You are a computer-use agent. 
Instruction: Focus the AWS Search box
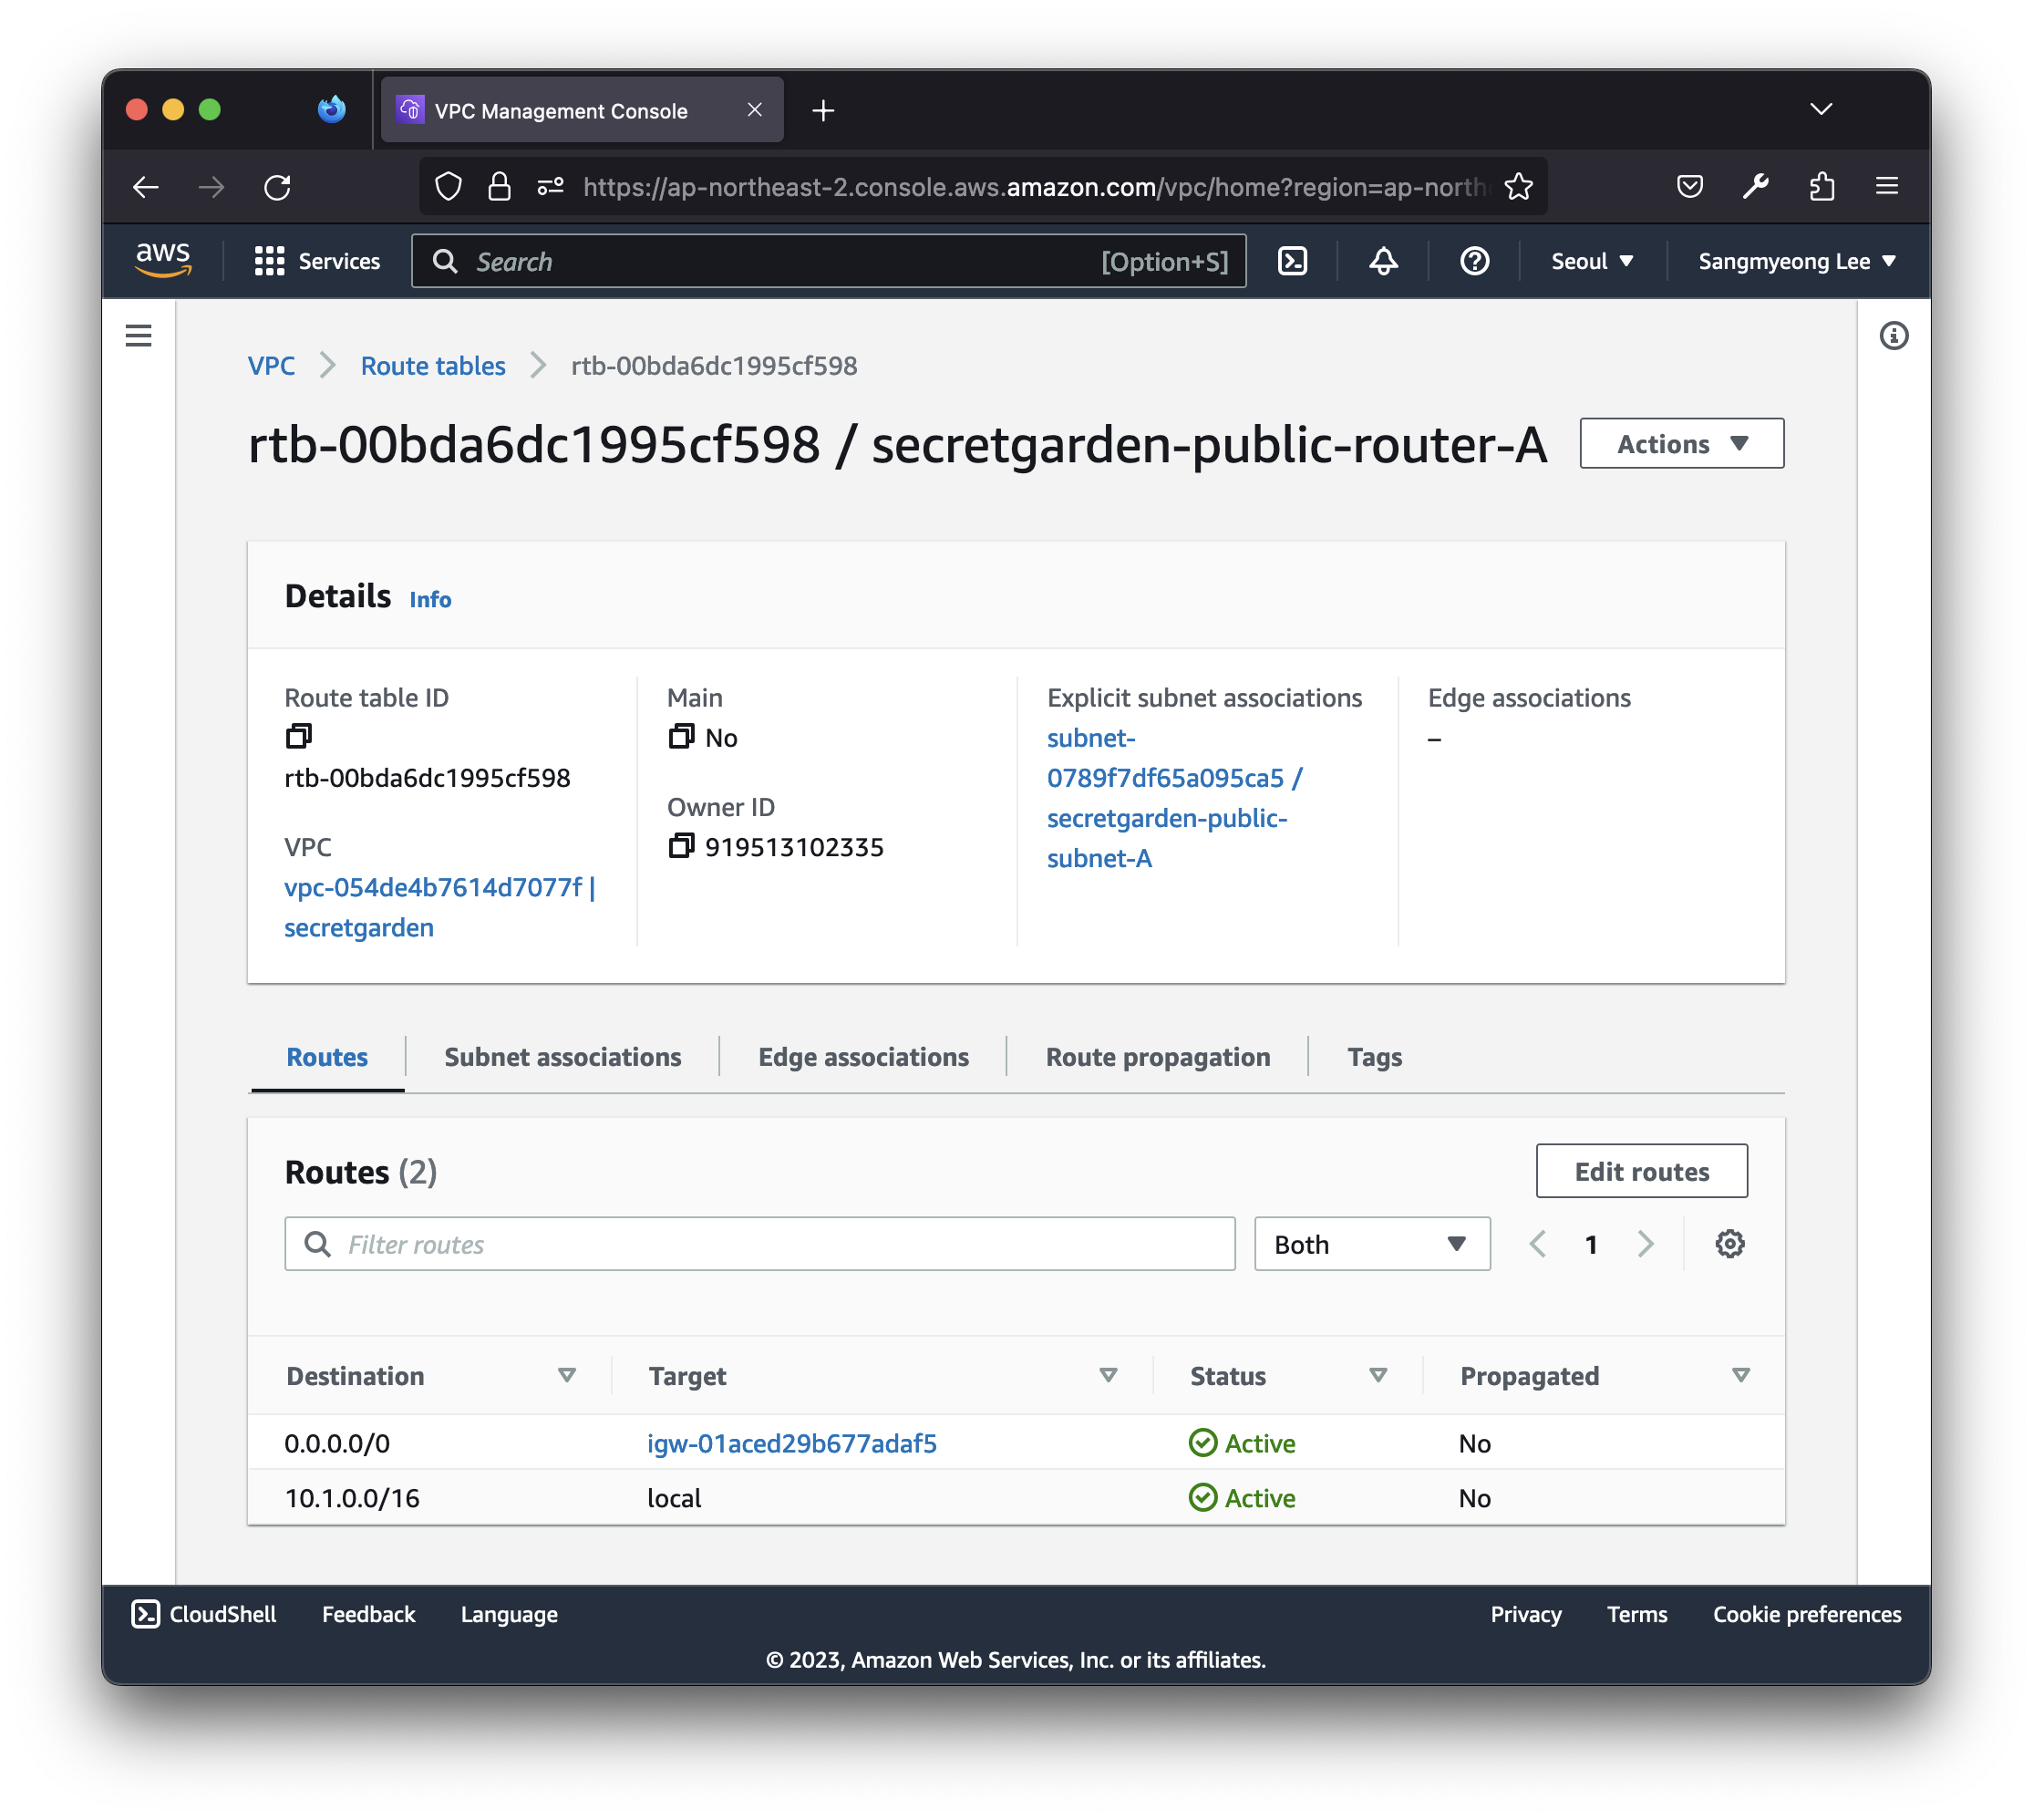coord(829,261)
